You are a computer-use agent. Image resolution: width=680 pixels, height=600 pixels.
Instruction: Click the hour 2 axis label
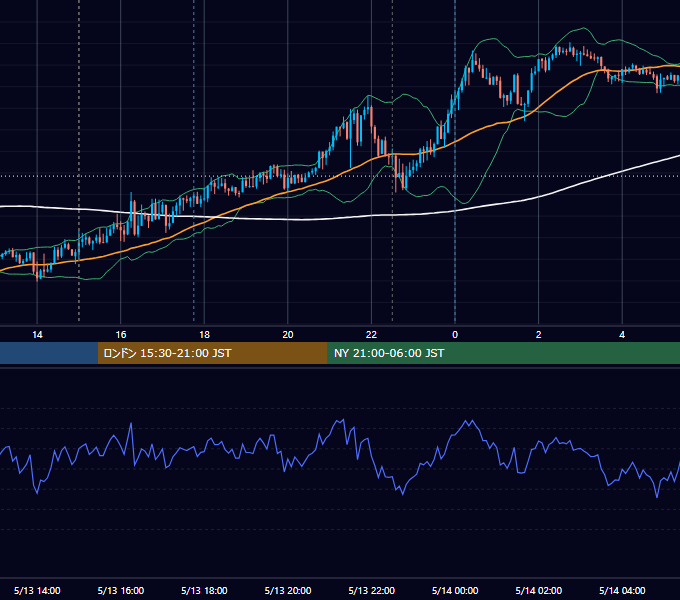coord(539,335)
